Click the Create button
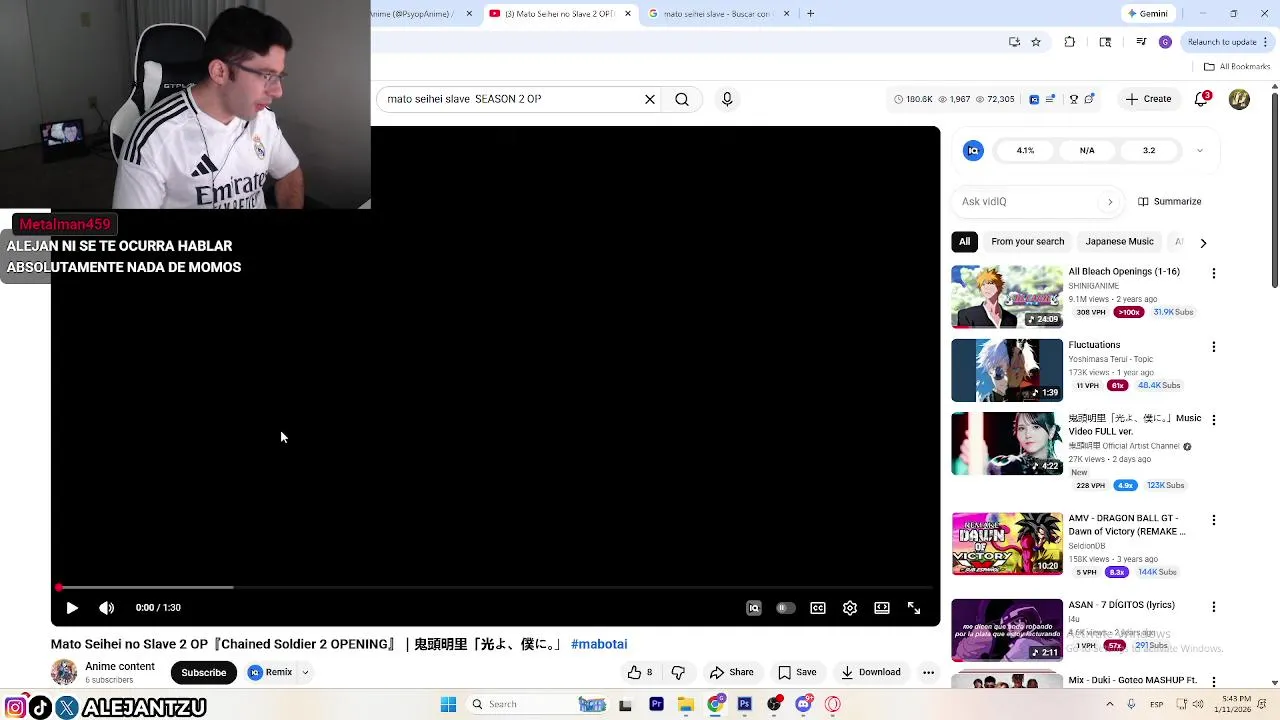Viewport: 1280px width, 720px height. 1148,99
